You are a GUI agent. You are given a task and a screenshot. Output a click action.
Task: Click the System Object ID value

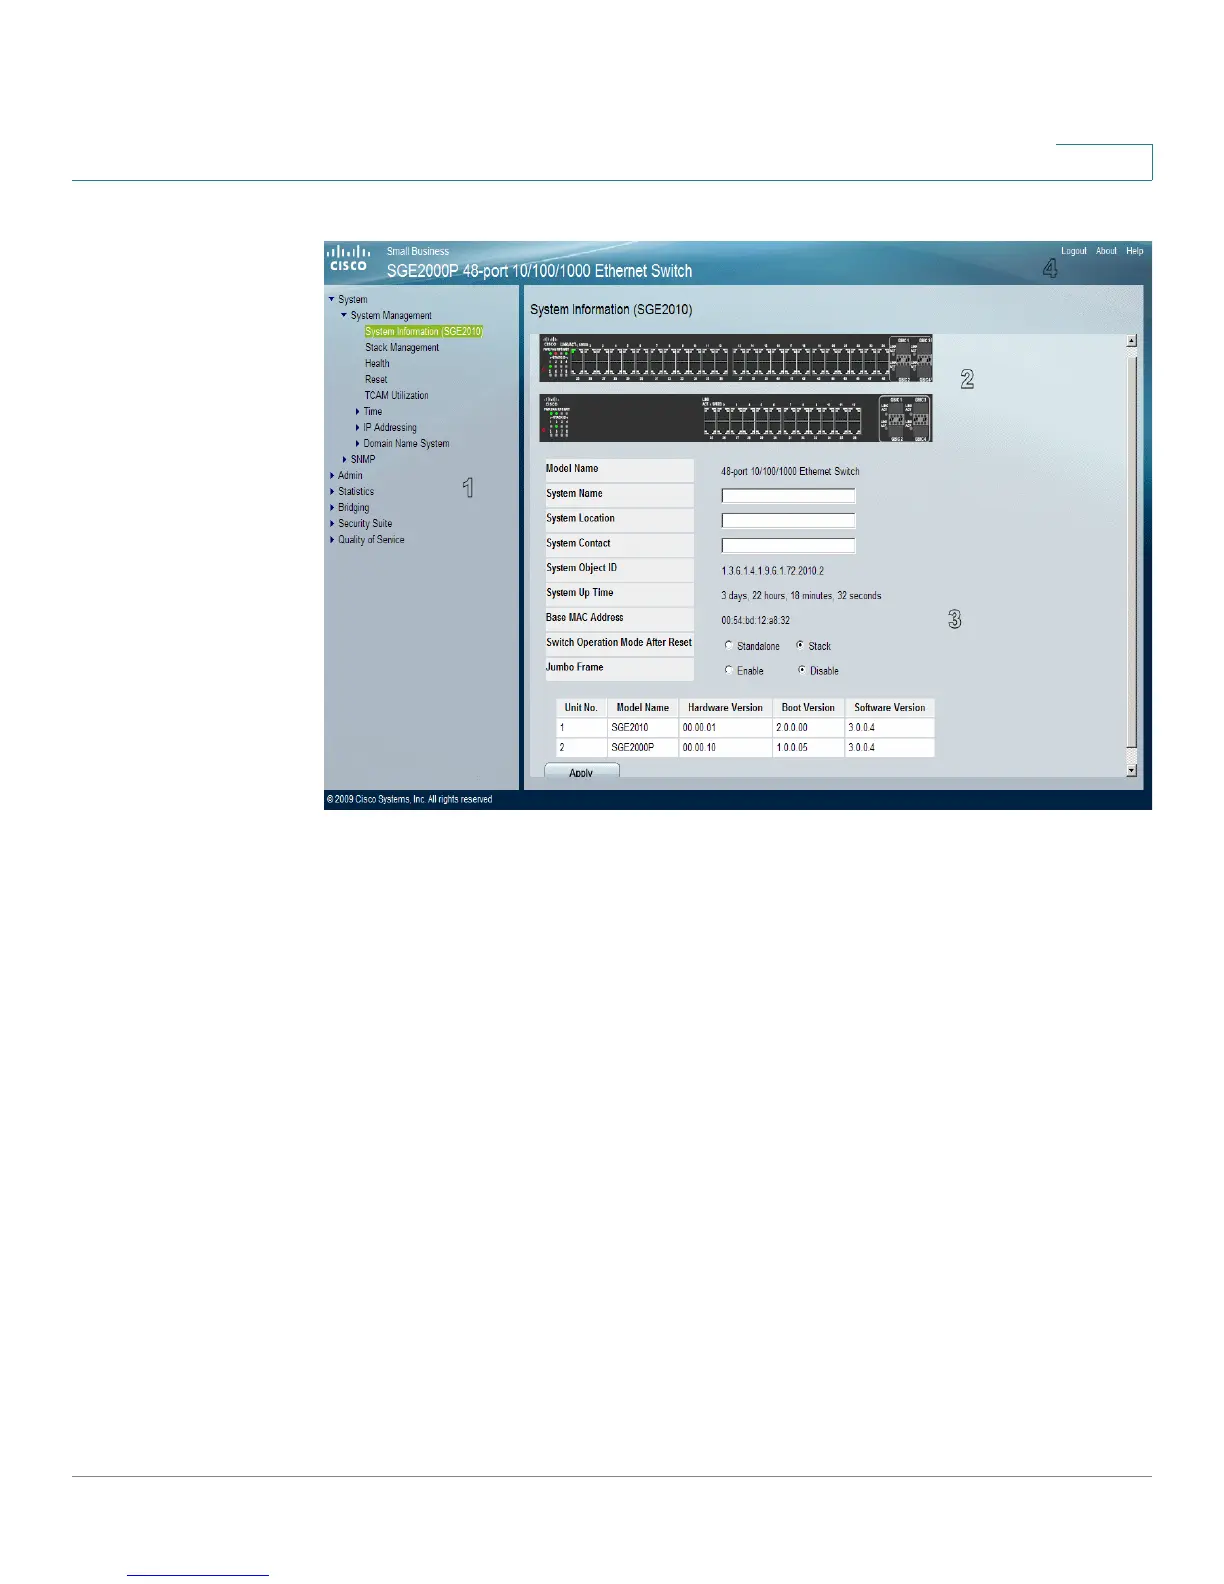772,570
